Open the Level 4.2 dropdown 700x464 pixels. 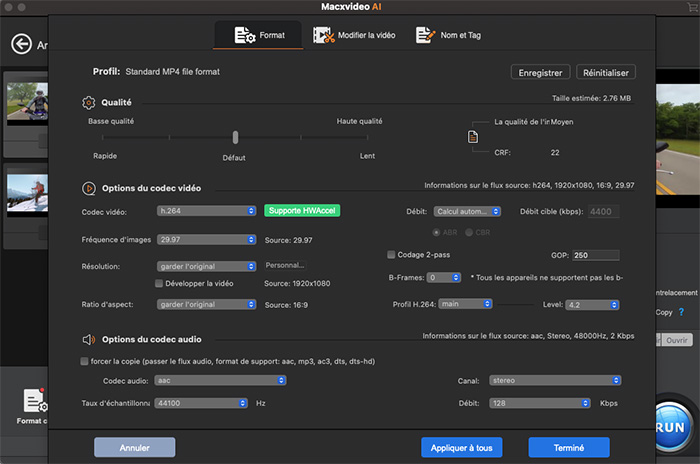click(x=592, y=305)
